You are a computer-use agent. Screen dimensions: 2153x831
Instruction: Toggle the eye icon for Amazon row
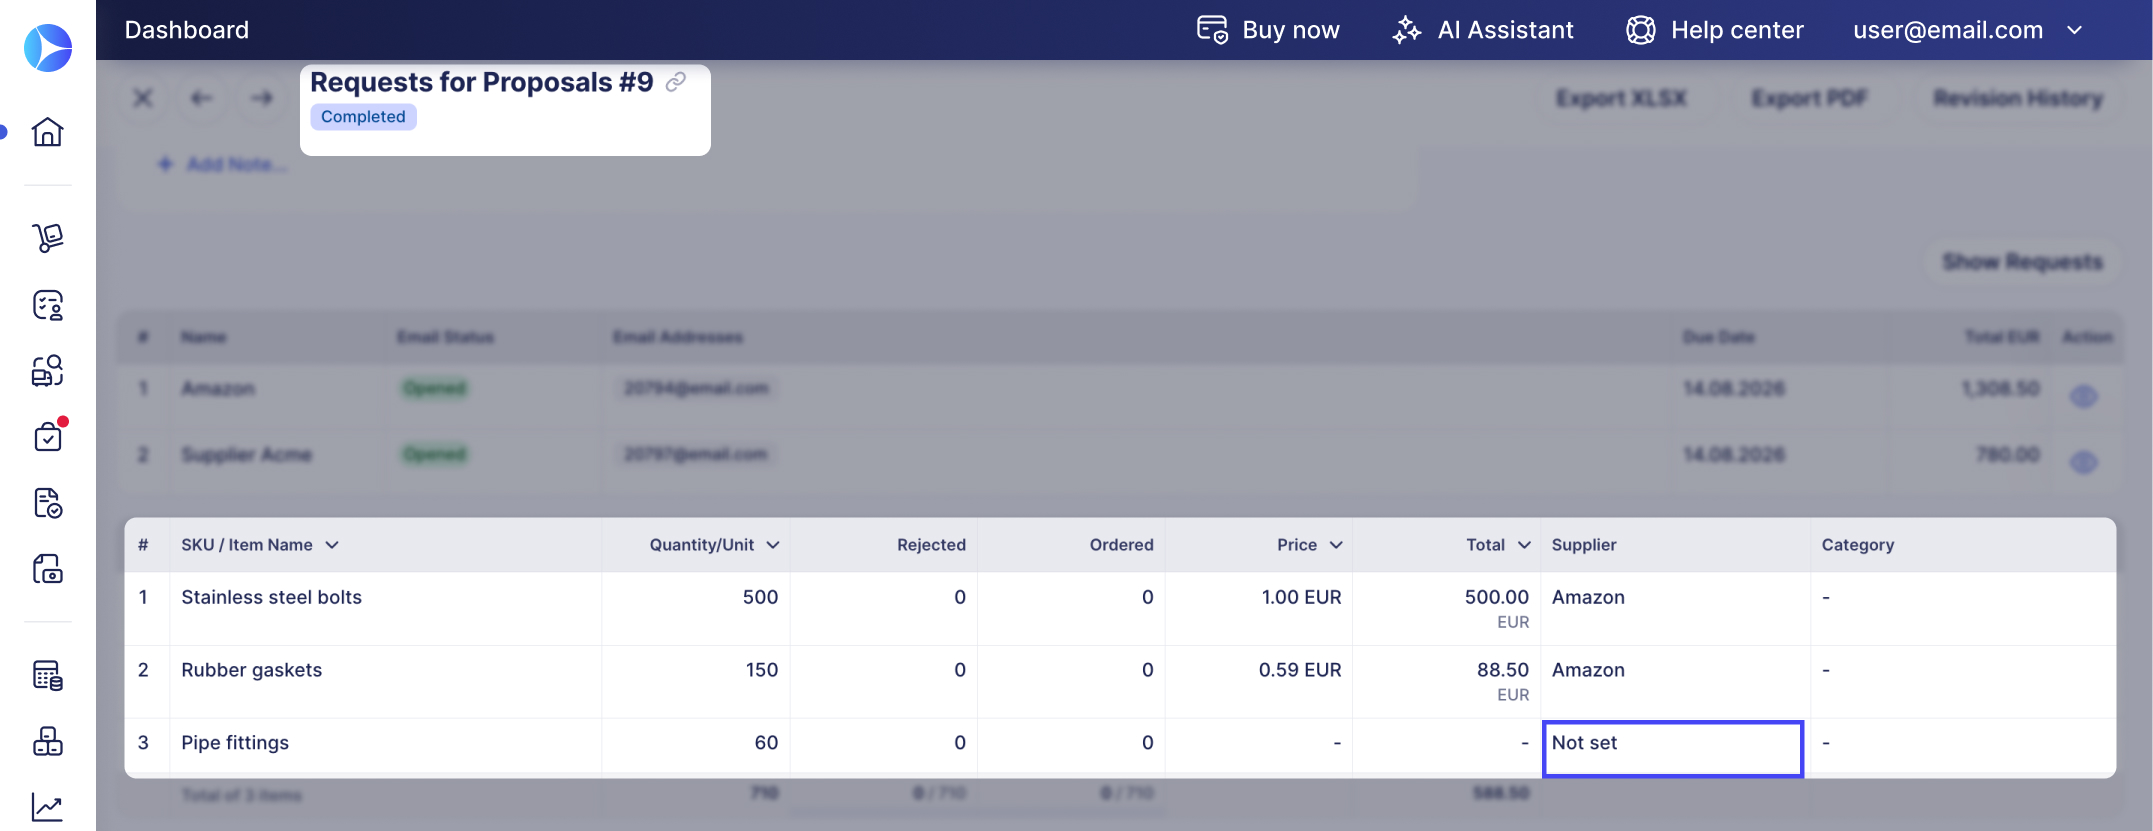coord(2083,397)
